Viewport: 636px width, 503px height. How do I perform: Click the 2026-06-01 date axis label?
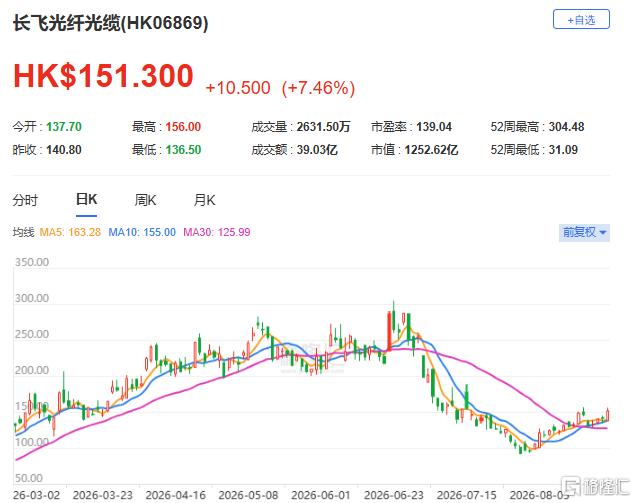[321, 495]
